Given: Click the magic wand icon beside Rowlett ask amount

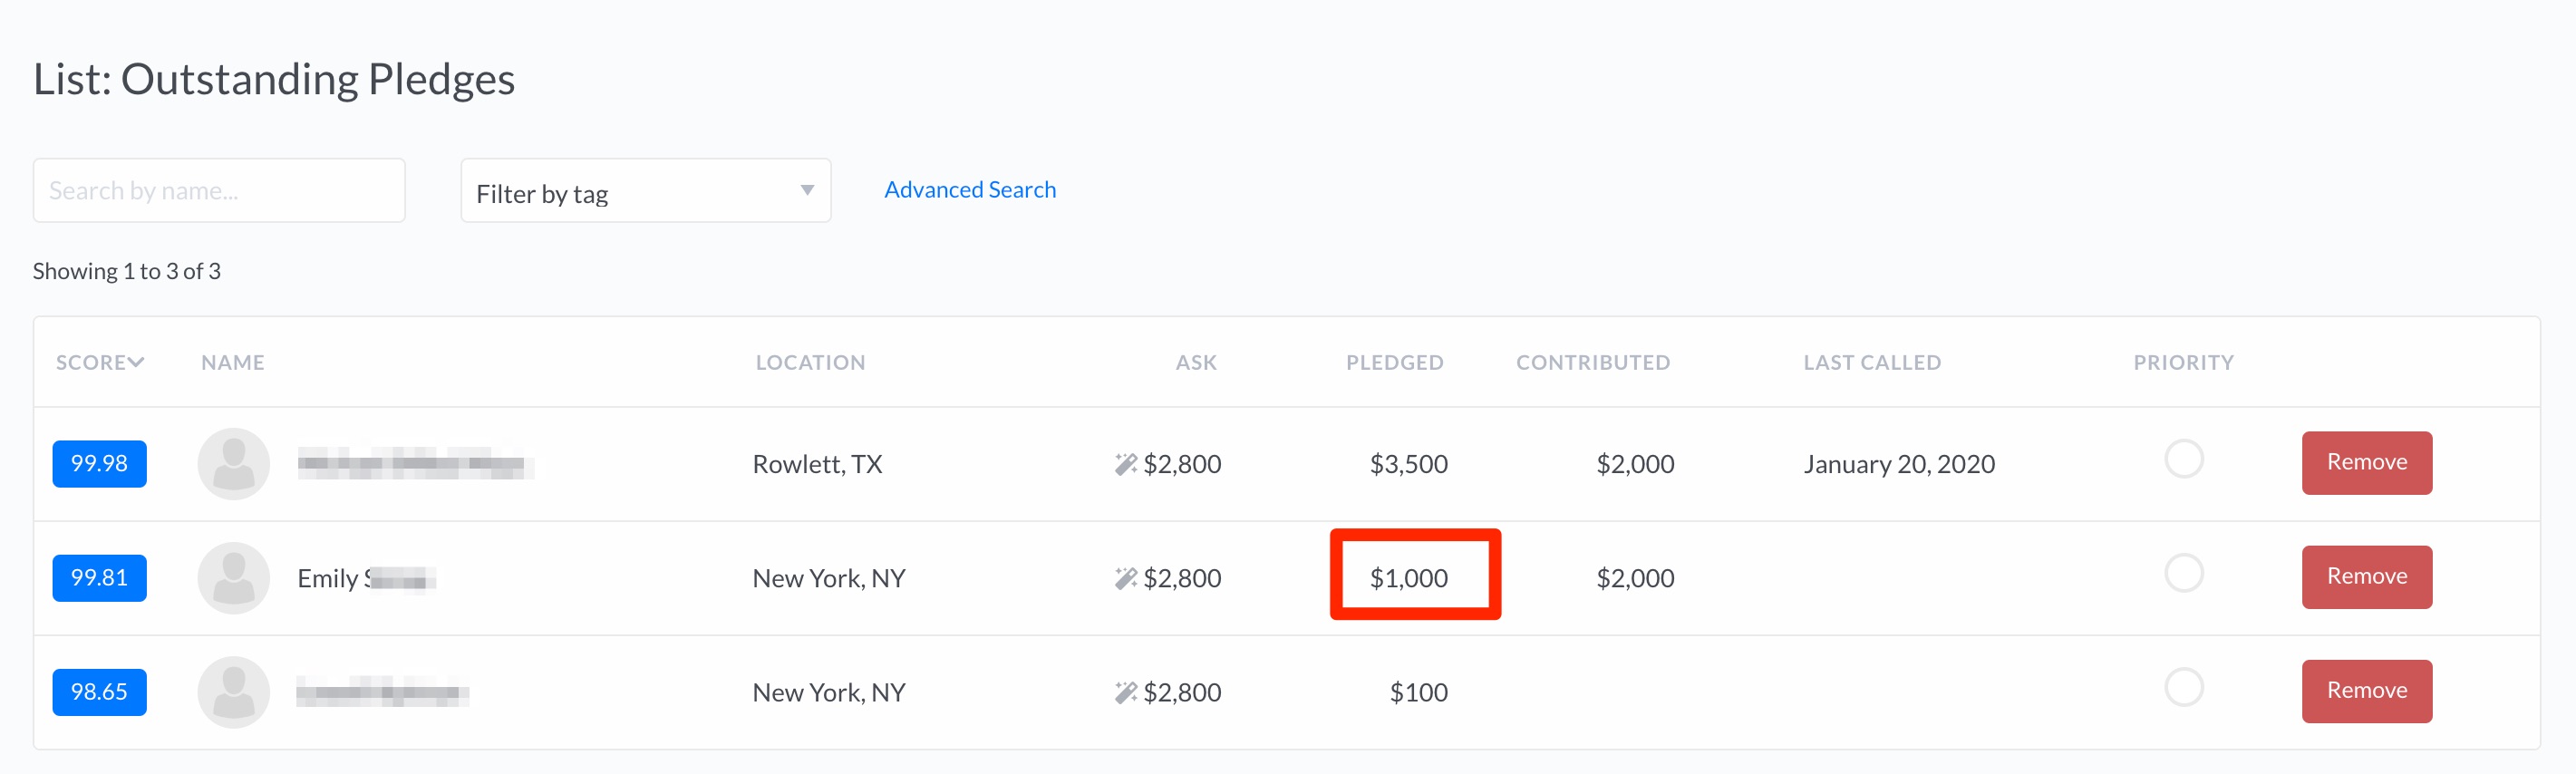Looking at the screenshot, I should pos(1126,464).
